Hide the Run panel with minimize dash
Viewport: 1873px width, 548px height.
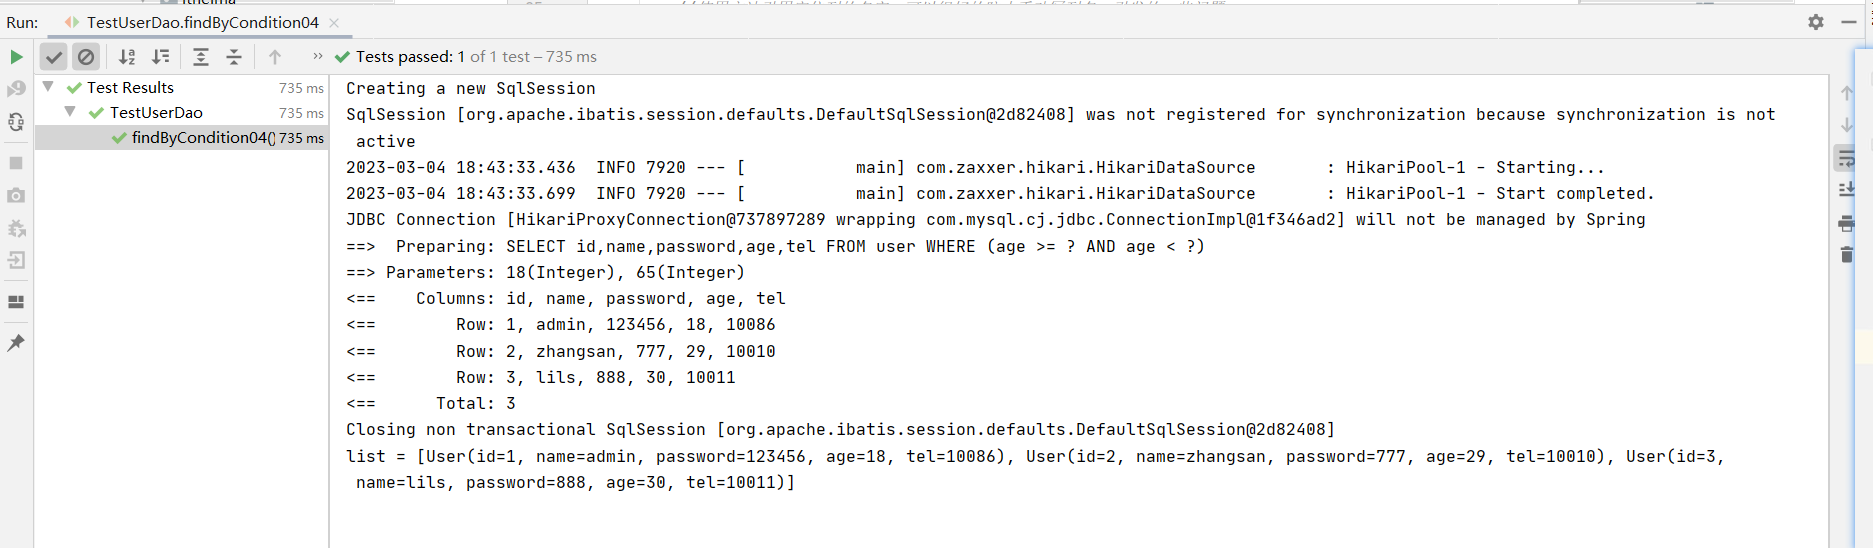[1848, 22]
